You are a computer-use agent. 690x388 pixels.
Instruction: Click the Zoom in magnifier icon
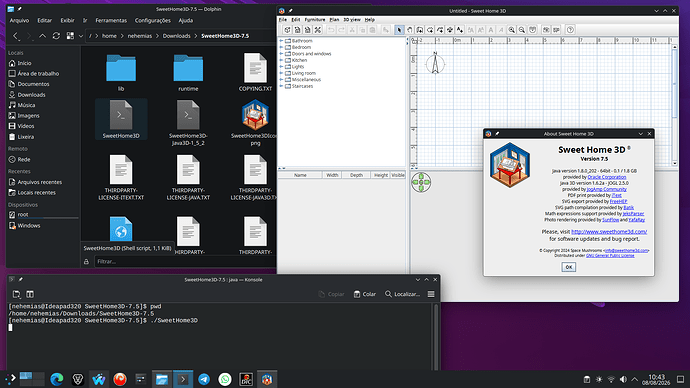pyautogui.click(x=512, y=30)
